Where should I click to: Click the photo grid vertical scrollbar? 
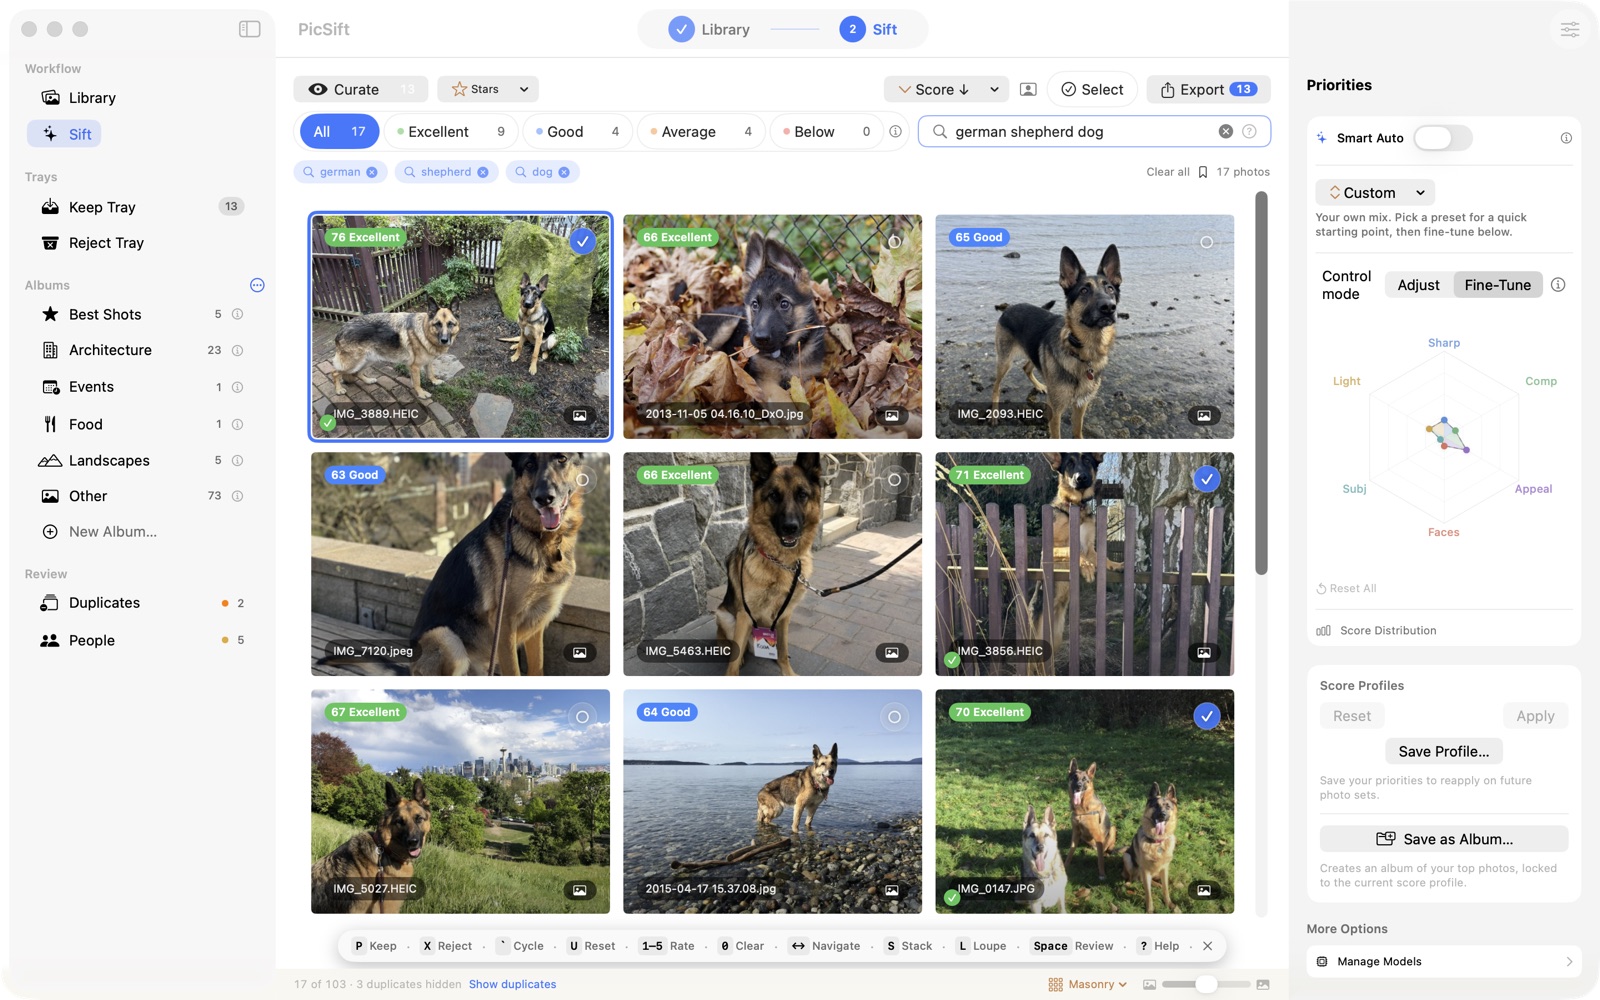point(1261,383)
